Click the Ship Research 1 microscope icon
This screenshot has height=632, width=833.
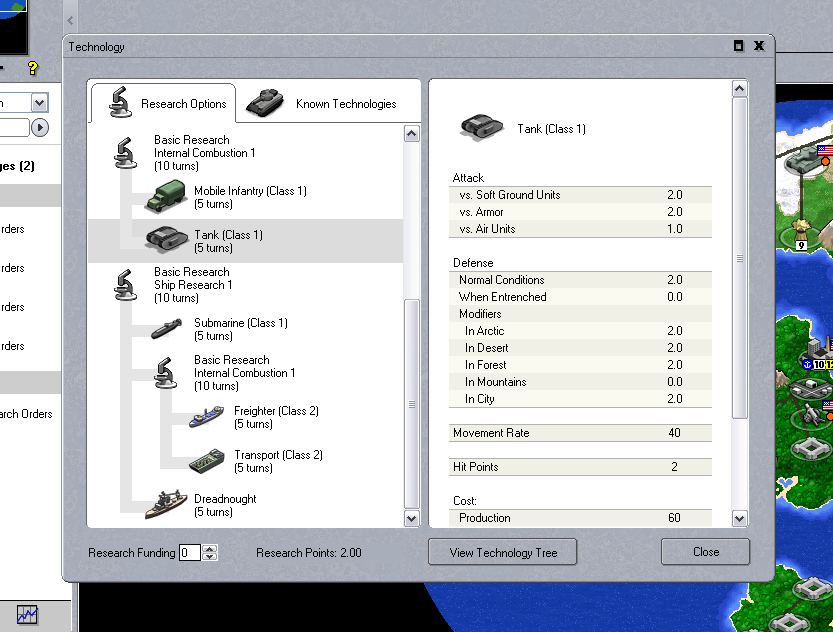coord(125,285)
